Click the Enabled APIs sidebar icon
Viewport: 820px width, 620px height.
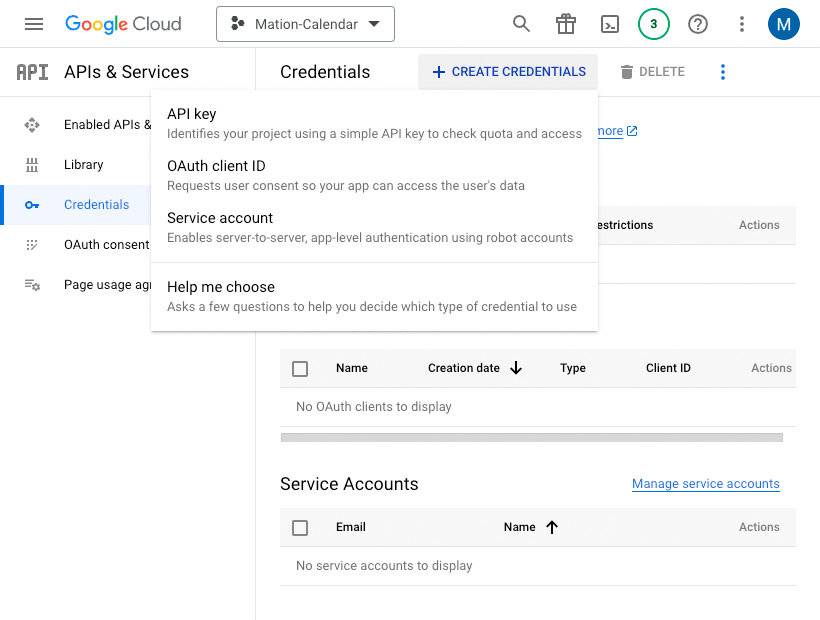[32, 125]
